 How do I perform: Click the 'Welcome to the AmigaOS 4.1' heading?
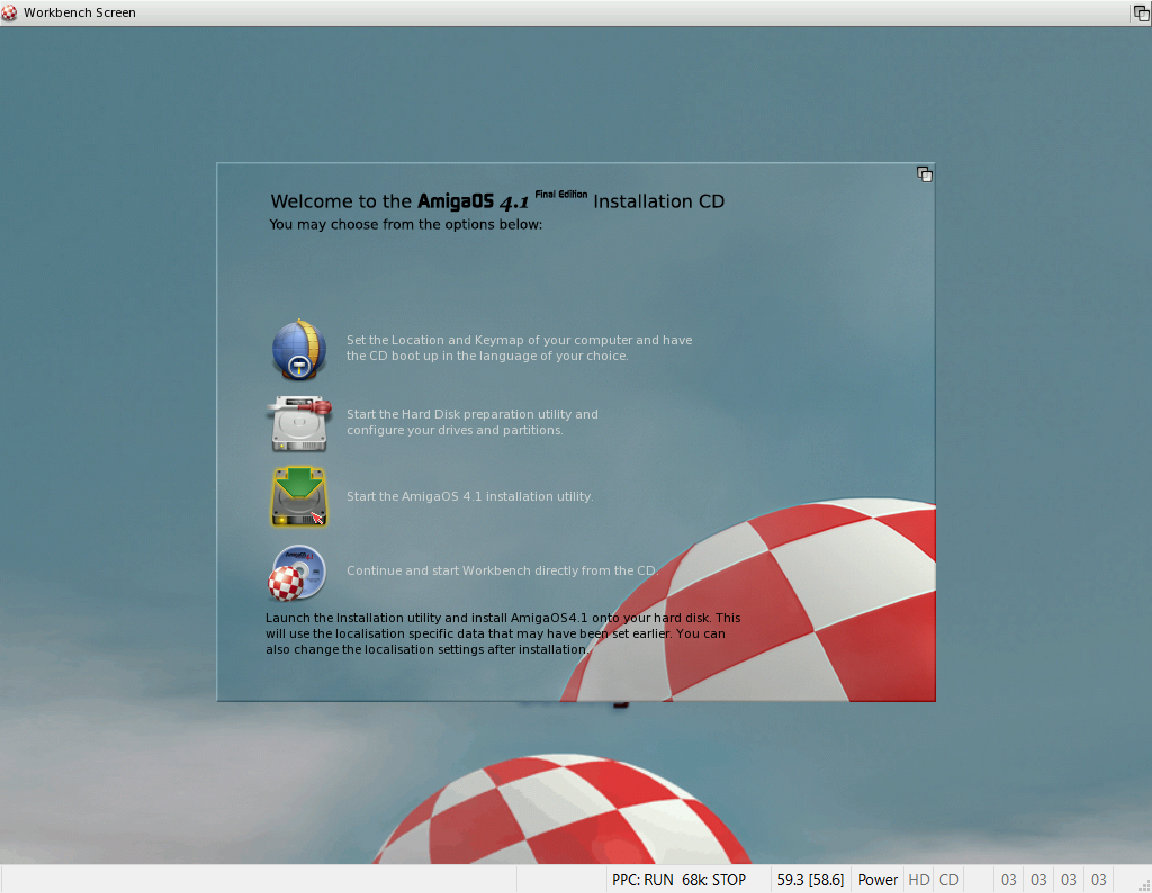(x=497, y=201)
